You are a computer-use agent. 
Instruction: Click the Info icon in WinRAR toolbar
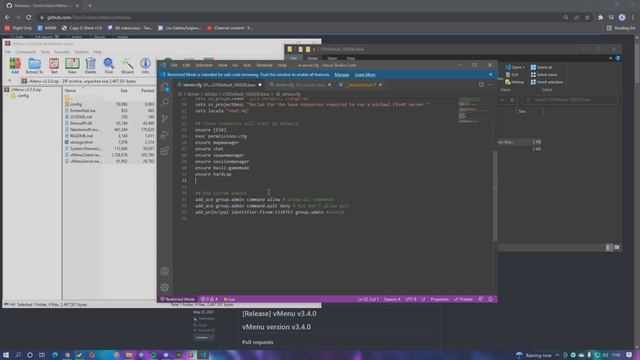pyautogui.click(x=145, y=65)
